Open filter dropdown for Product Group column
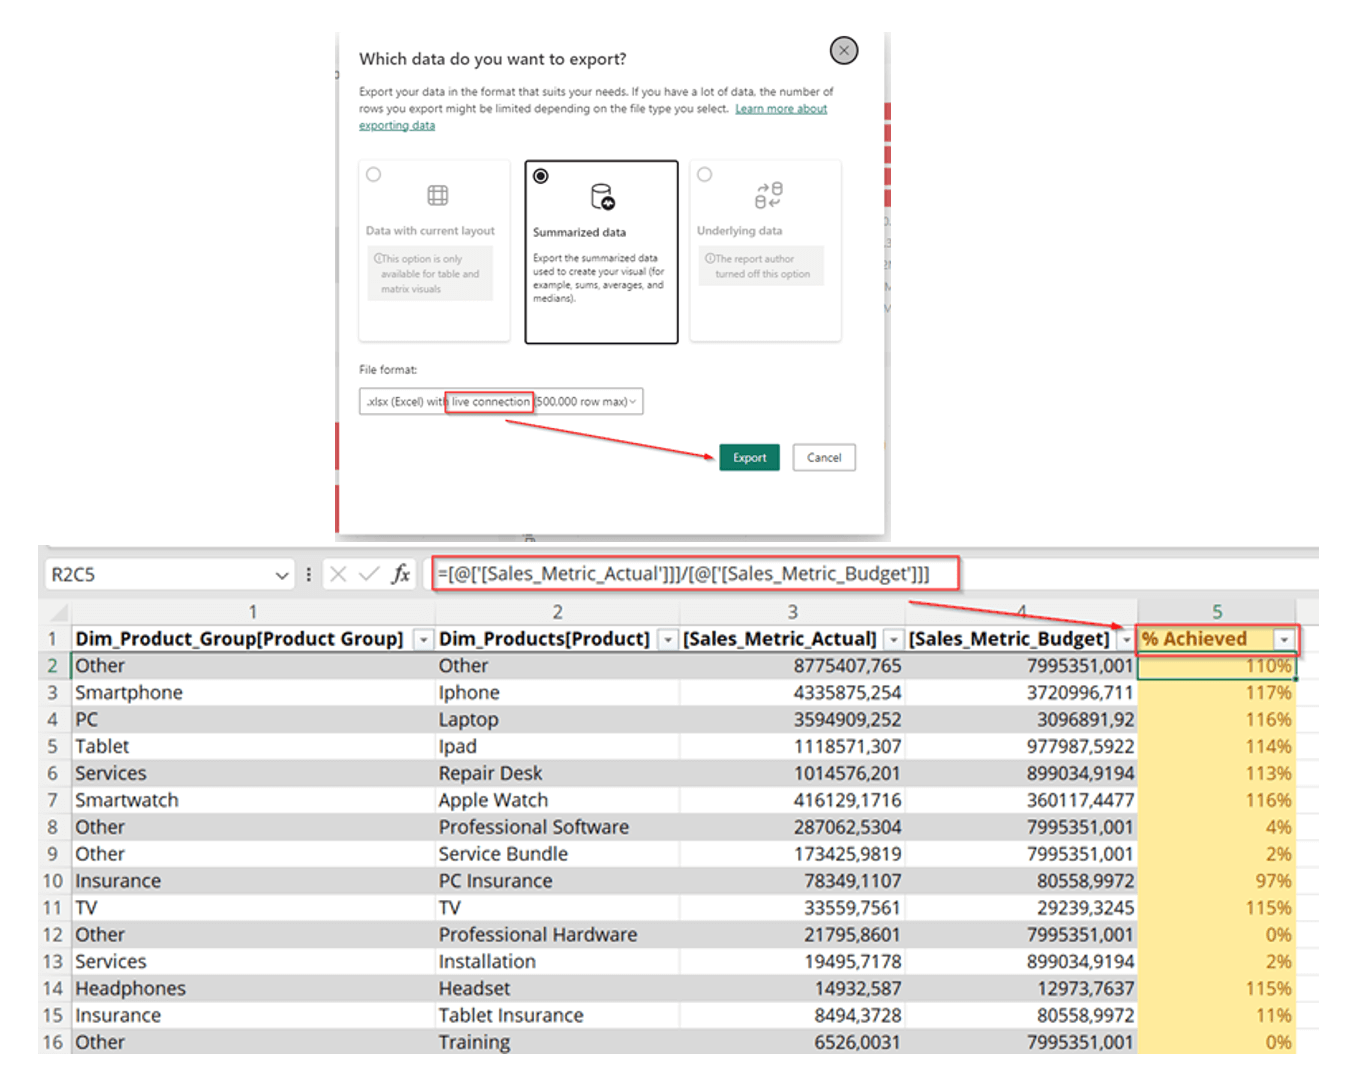1346x1066 pixels. coord(423,640)
